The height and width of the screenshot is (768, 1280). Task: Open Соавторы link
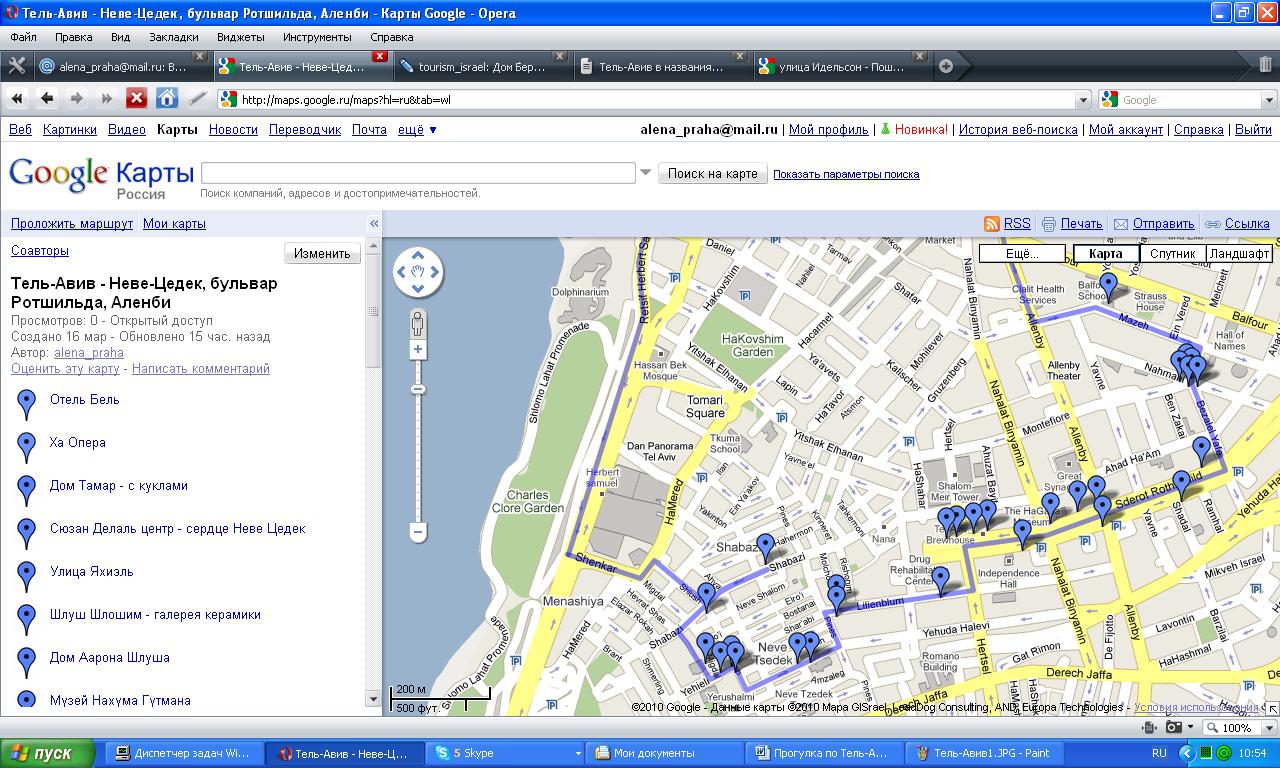pyautogui.click(x=40, y=251)
